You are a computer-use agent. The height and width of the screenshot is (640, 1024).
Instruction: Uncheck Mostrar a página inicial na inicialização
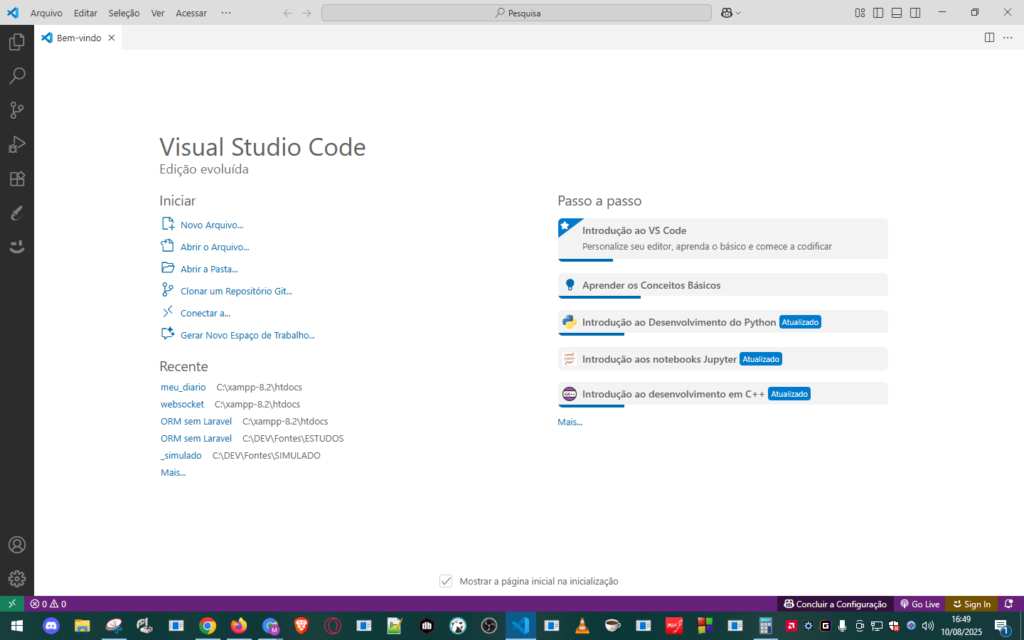click(x=446, y=581)
